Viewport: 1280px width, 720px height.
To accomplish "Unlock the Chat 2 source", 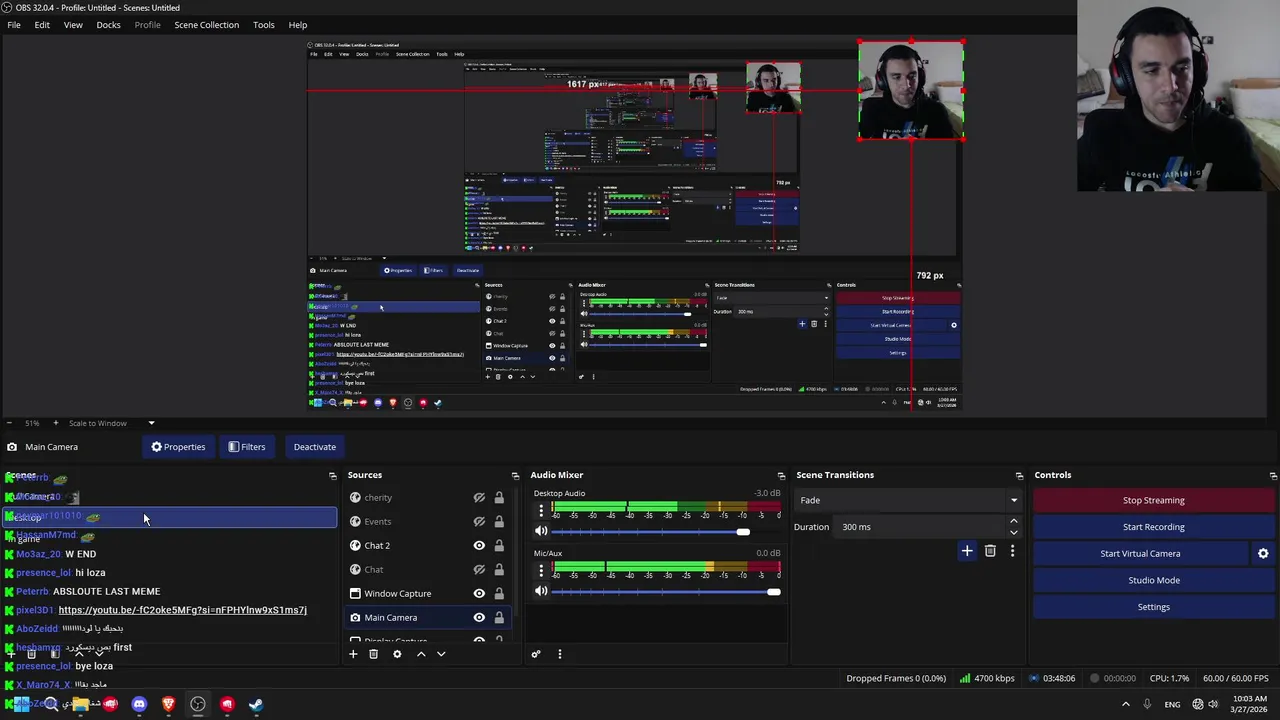I will (x=499, y=545).
